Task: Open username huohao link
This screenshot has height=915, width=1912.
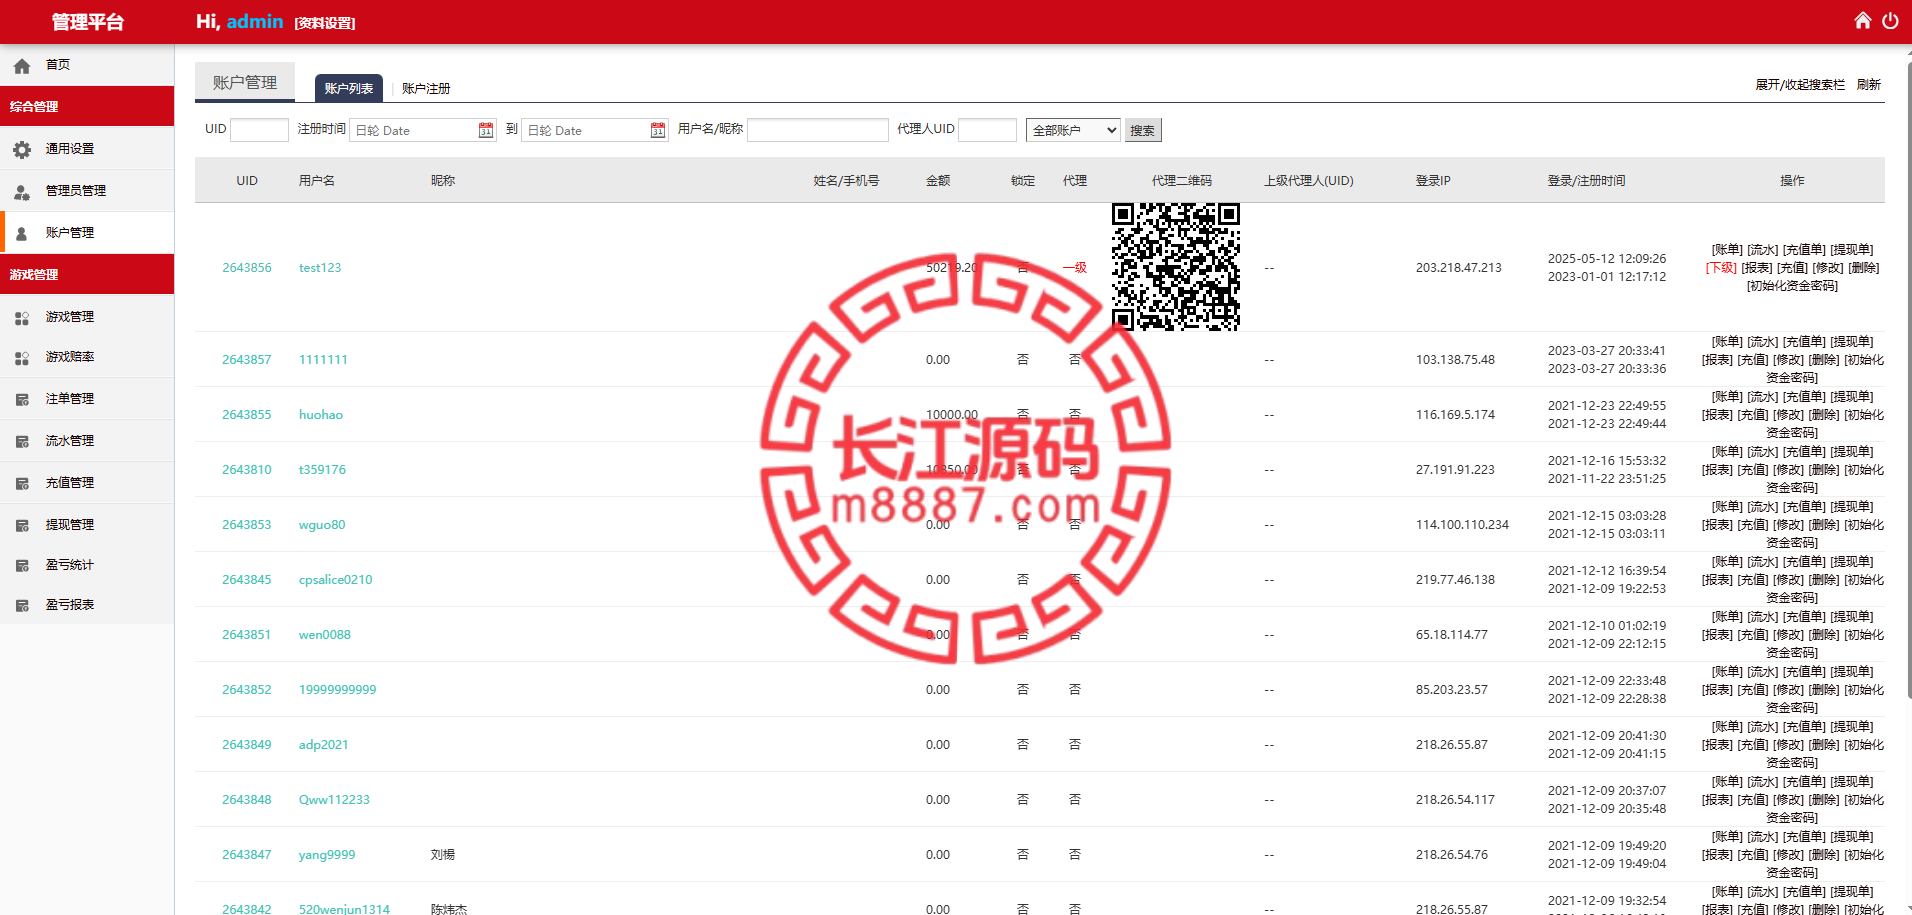Action: [321, 415]
